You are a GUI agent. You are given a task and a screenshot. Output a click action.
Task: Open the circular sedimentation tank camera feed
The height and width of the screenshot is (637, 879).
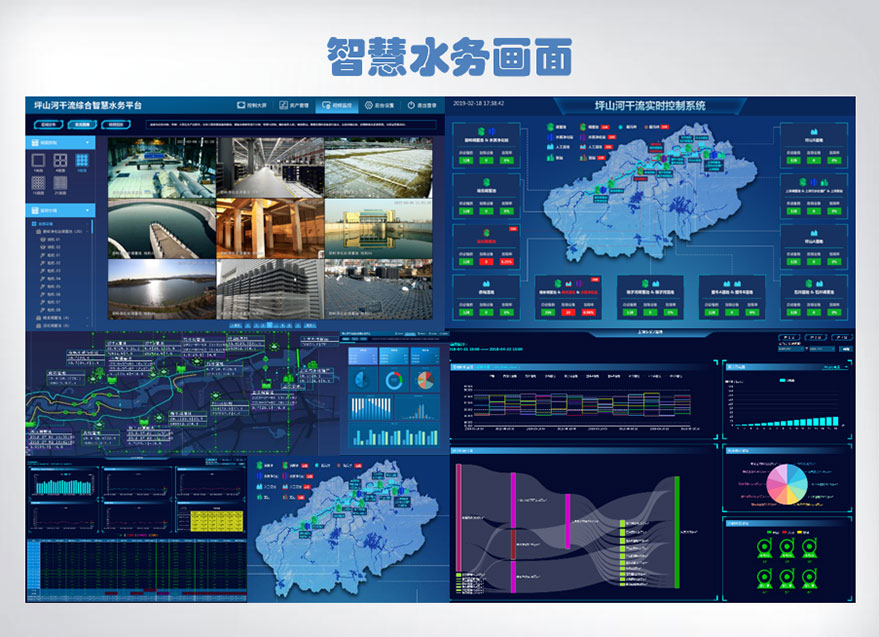[x=160, y=227]
